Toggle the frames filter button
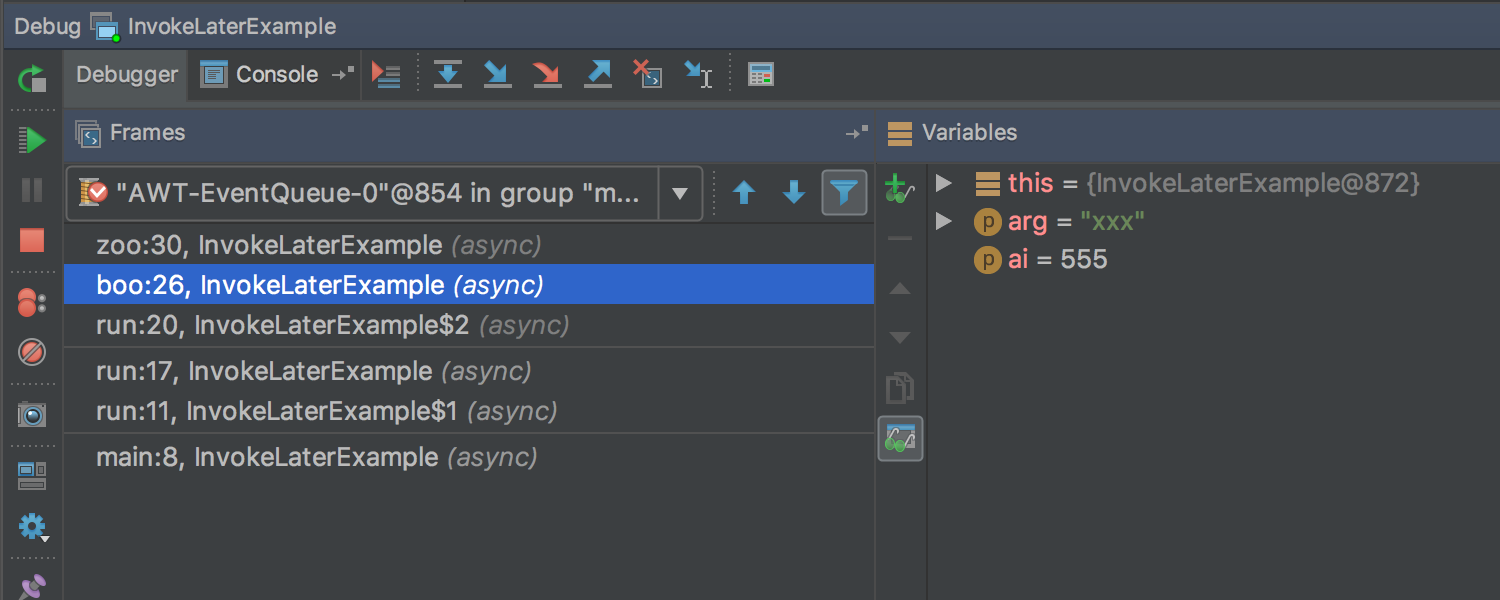1500x600 pixels. pos(844,193)
